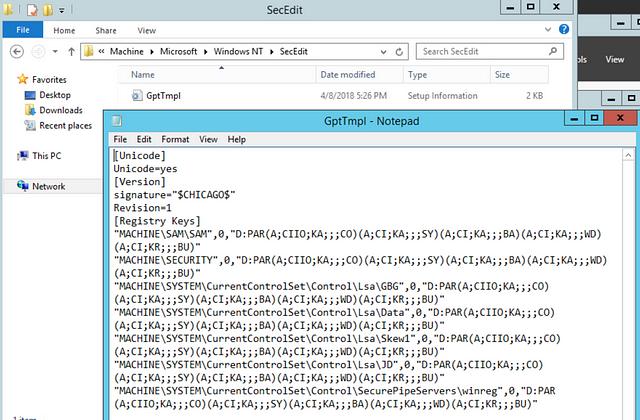This screenshot has width=640, height=420.
Task: Open Recent places in navigation pane
Action: (x=65, y=126)
